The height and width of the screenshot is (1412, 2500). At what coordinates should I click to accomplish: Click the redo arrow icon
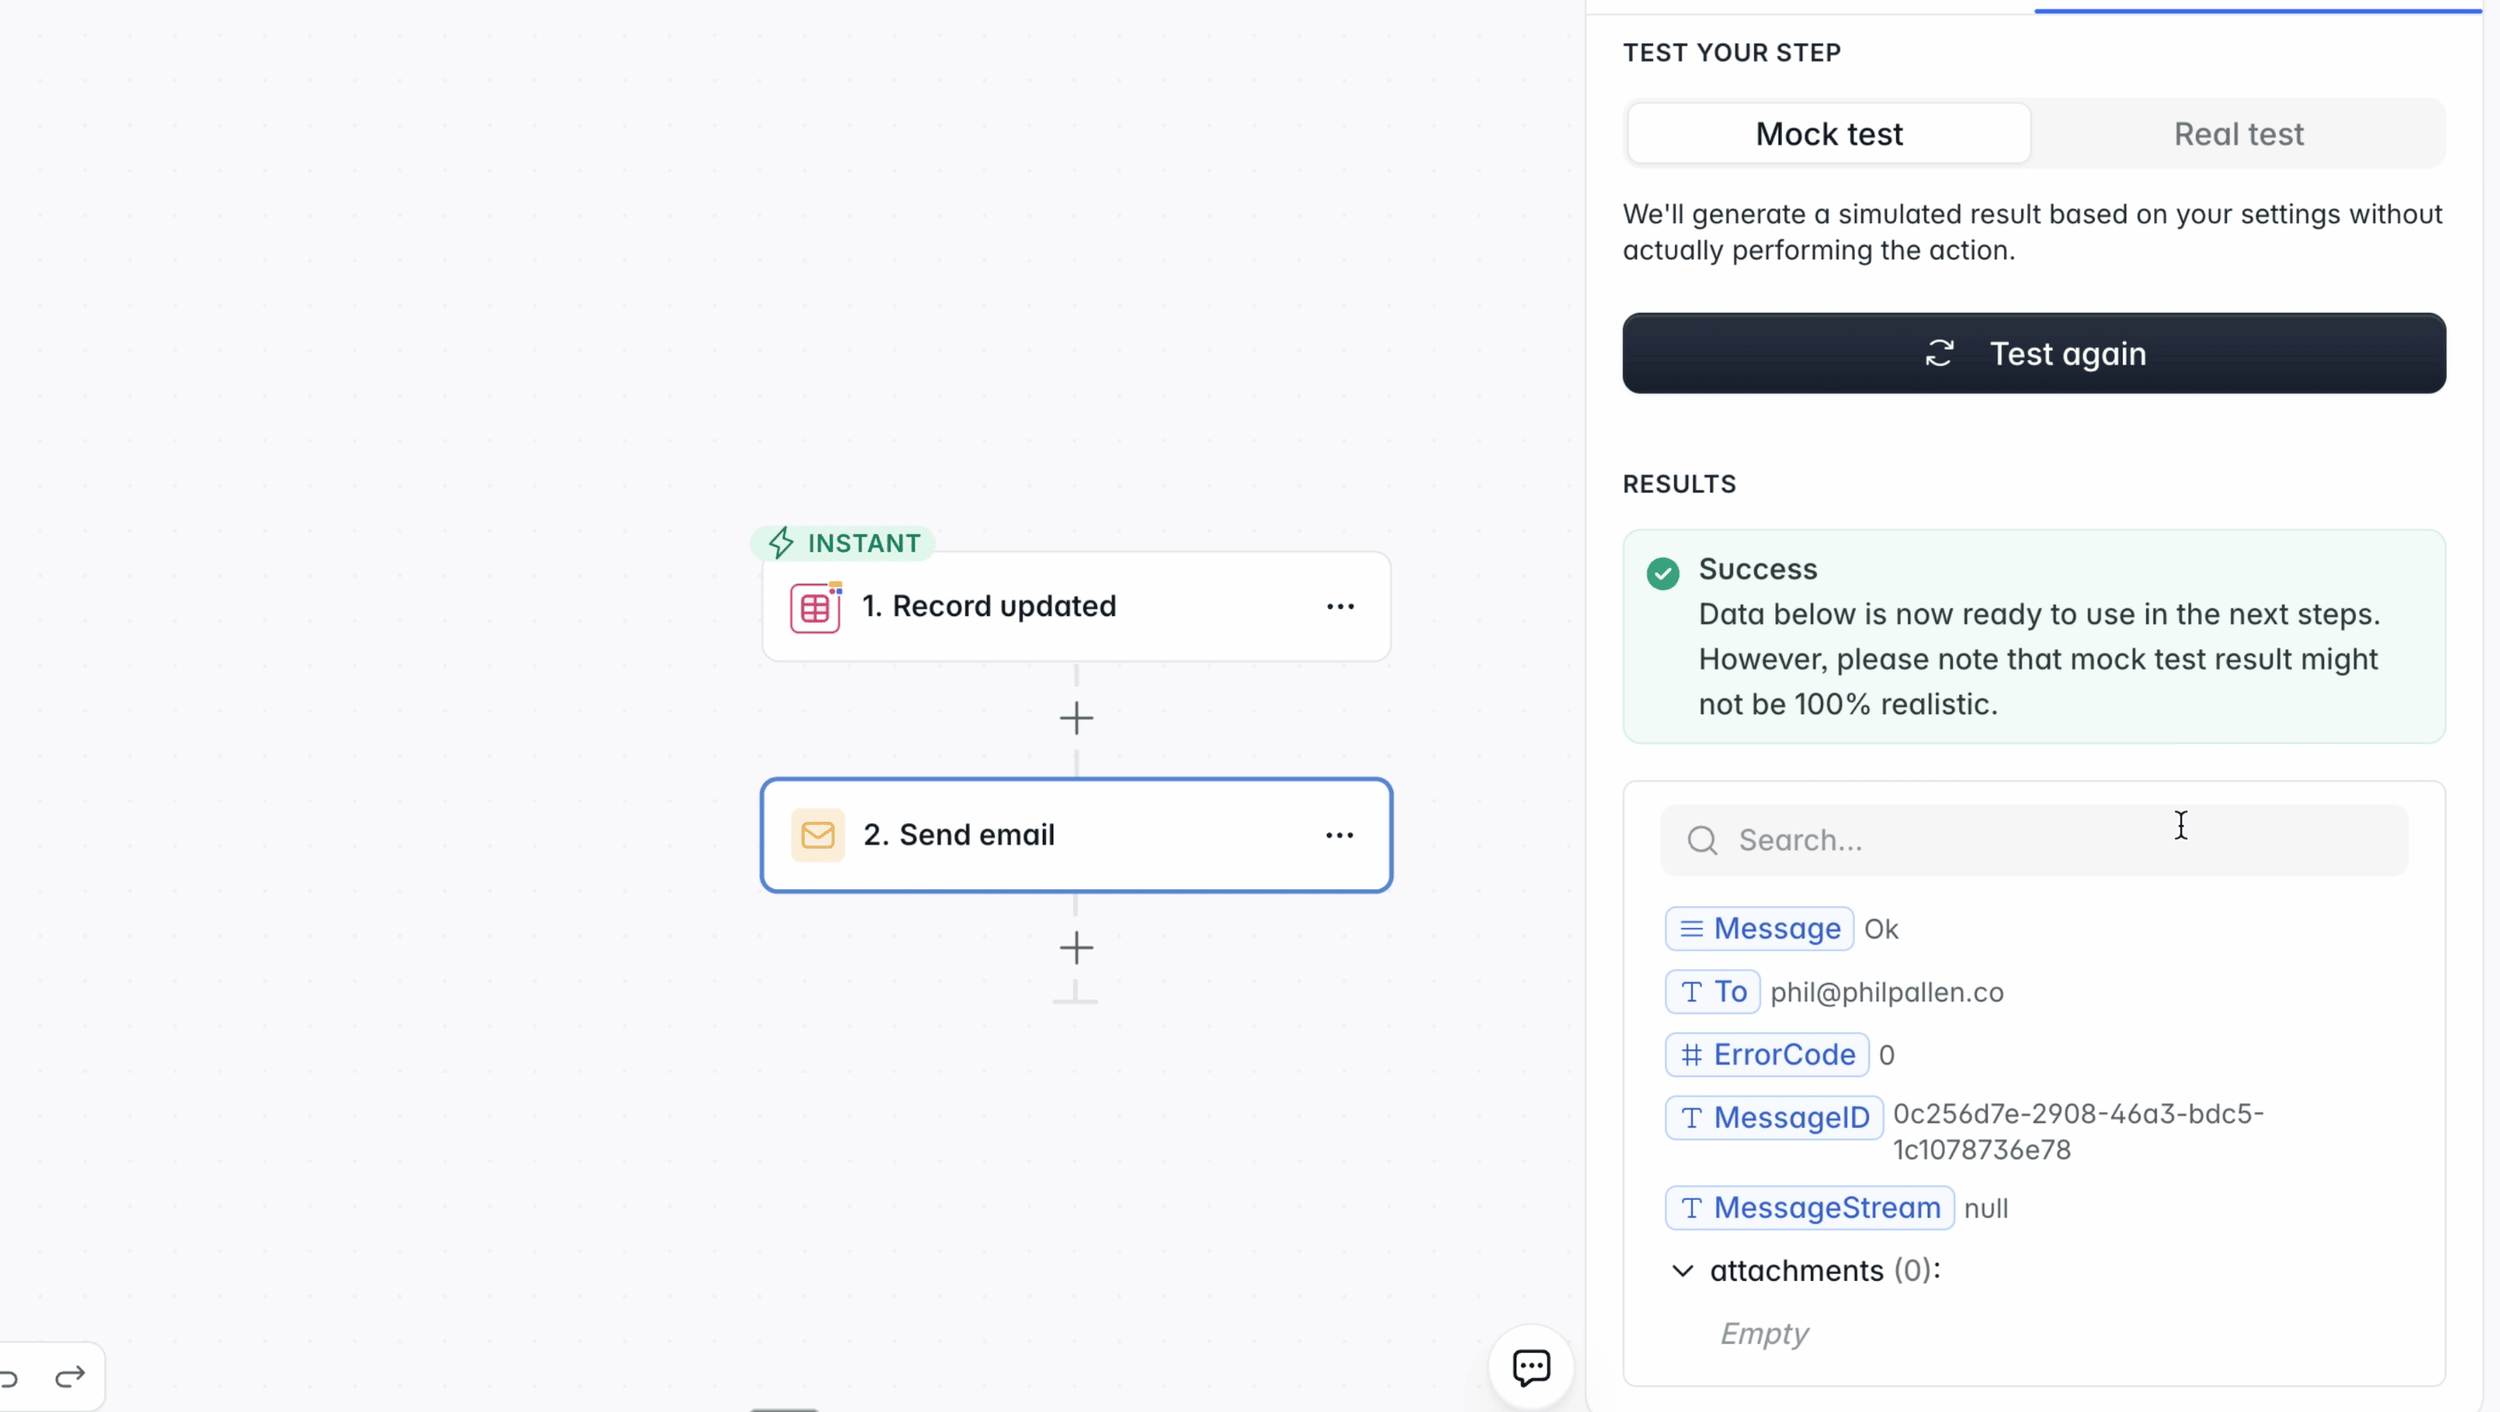70,1377
